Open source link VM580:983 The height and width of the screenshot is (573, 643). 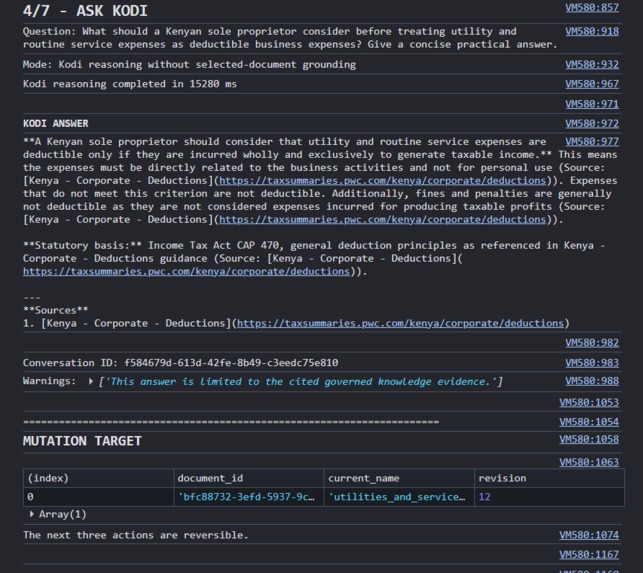click(x=592, y=363)
